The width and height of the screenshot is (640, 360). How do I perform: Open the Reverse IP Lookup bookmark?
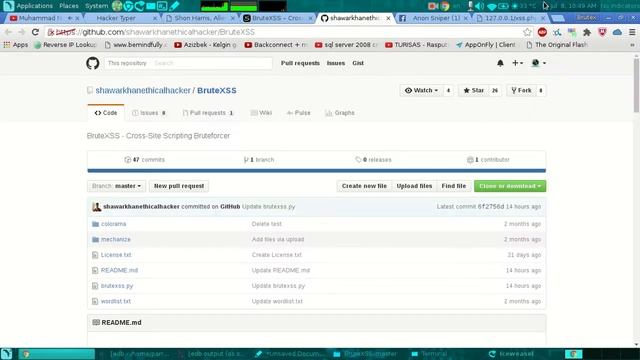pos(65,45)
